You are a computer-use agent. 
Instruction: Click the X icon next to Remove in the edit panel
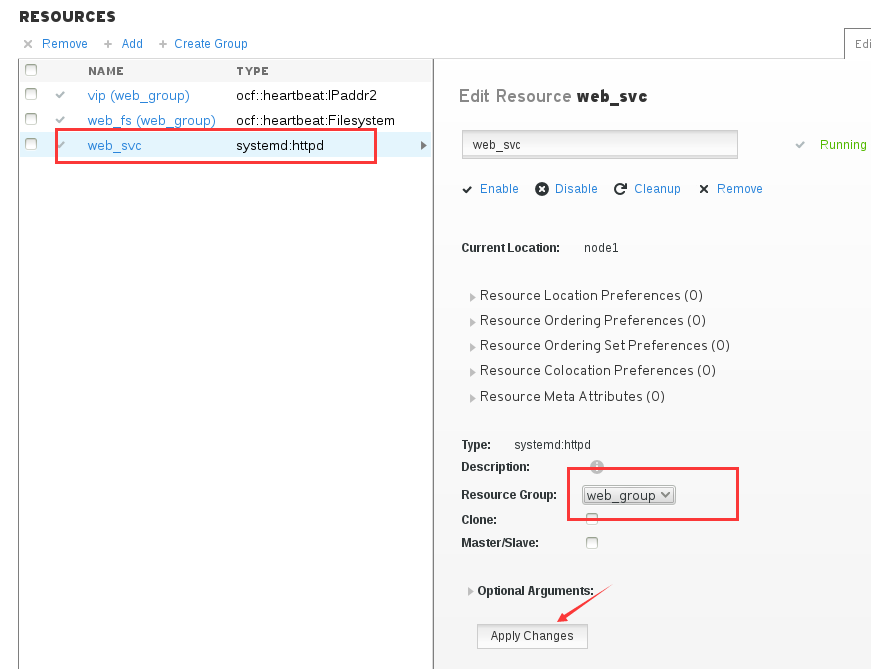pos(704,189)
